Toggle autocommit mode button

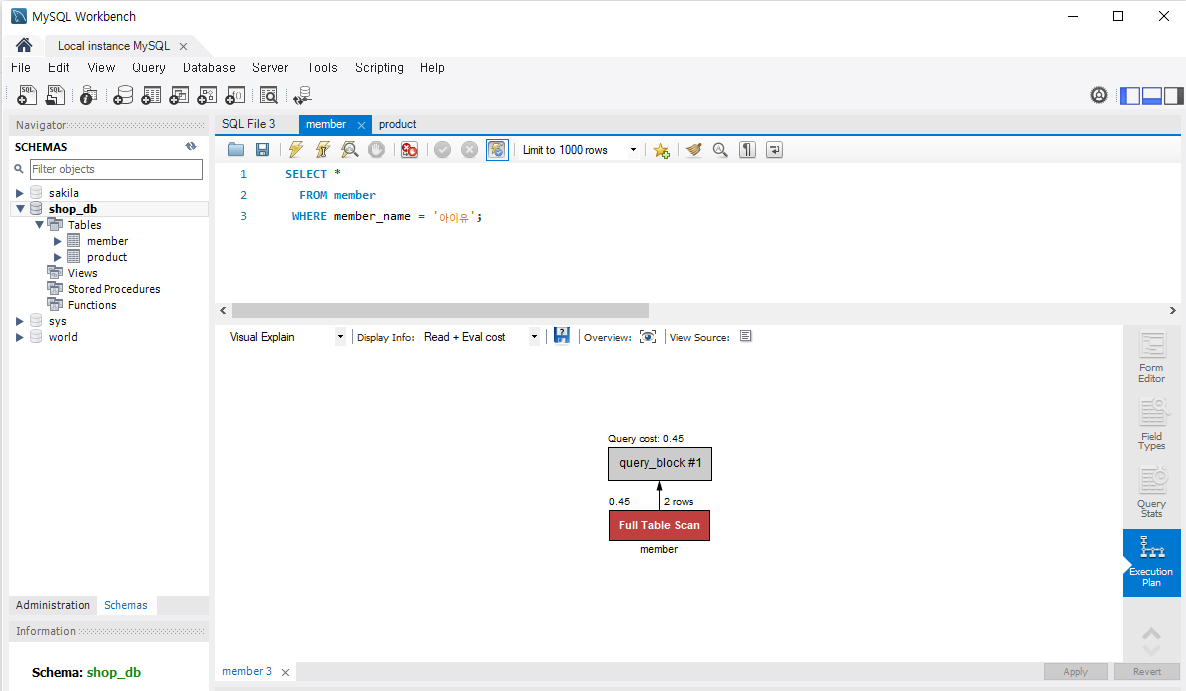pos(497,150)
